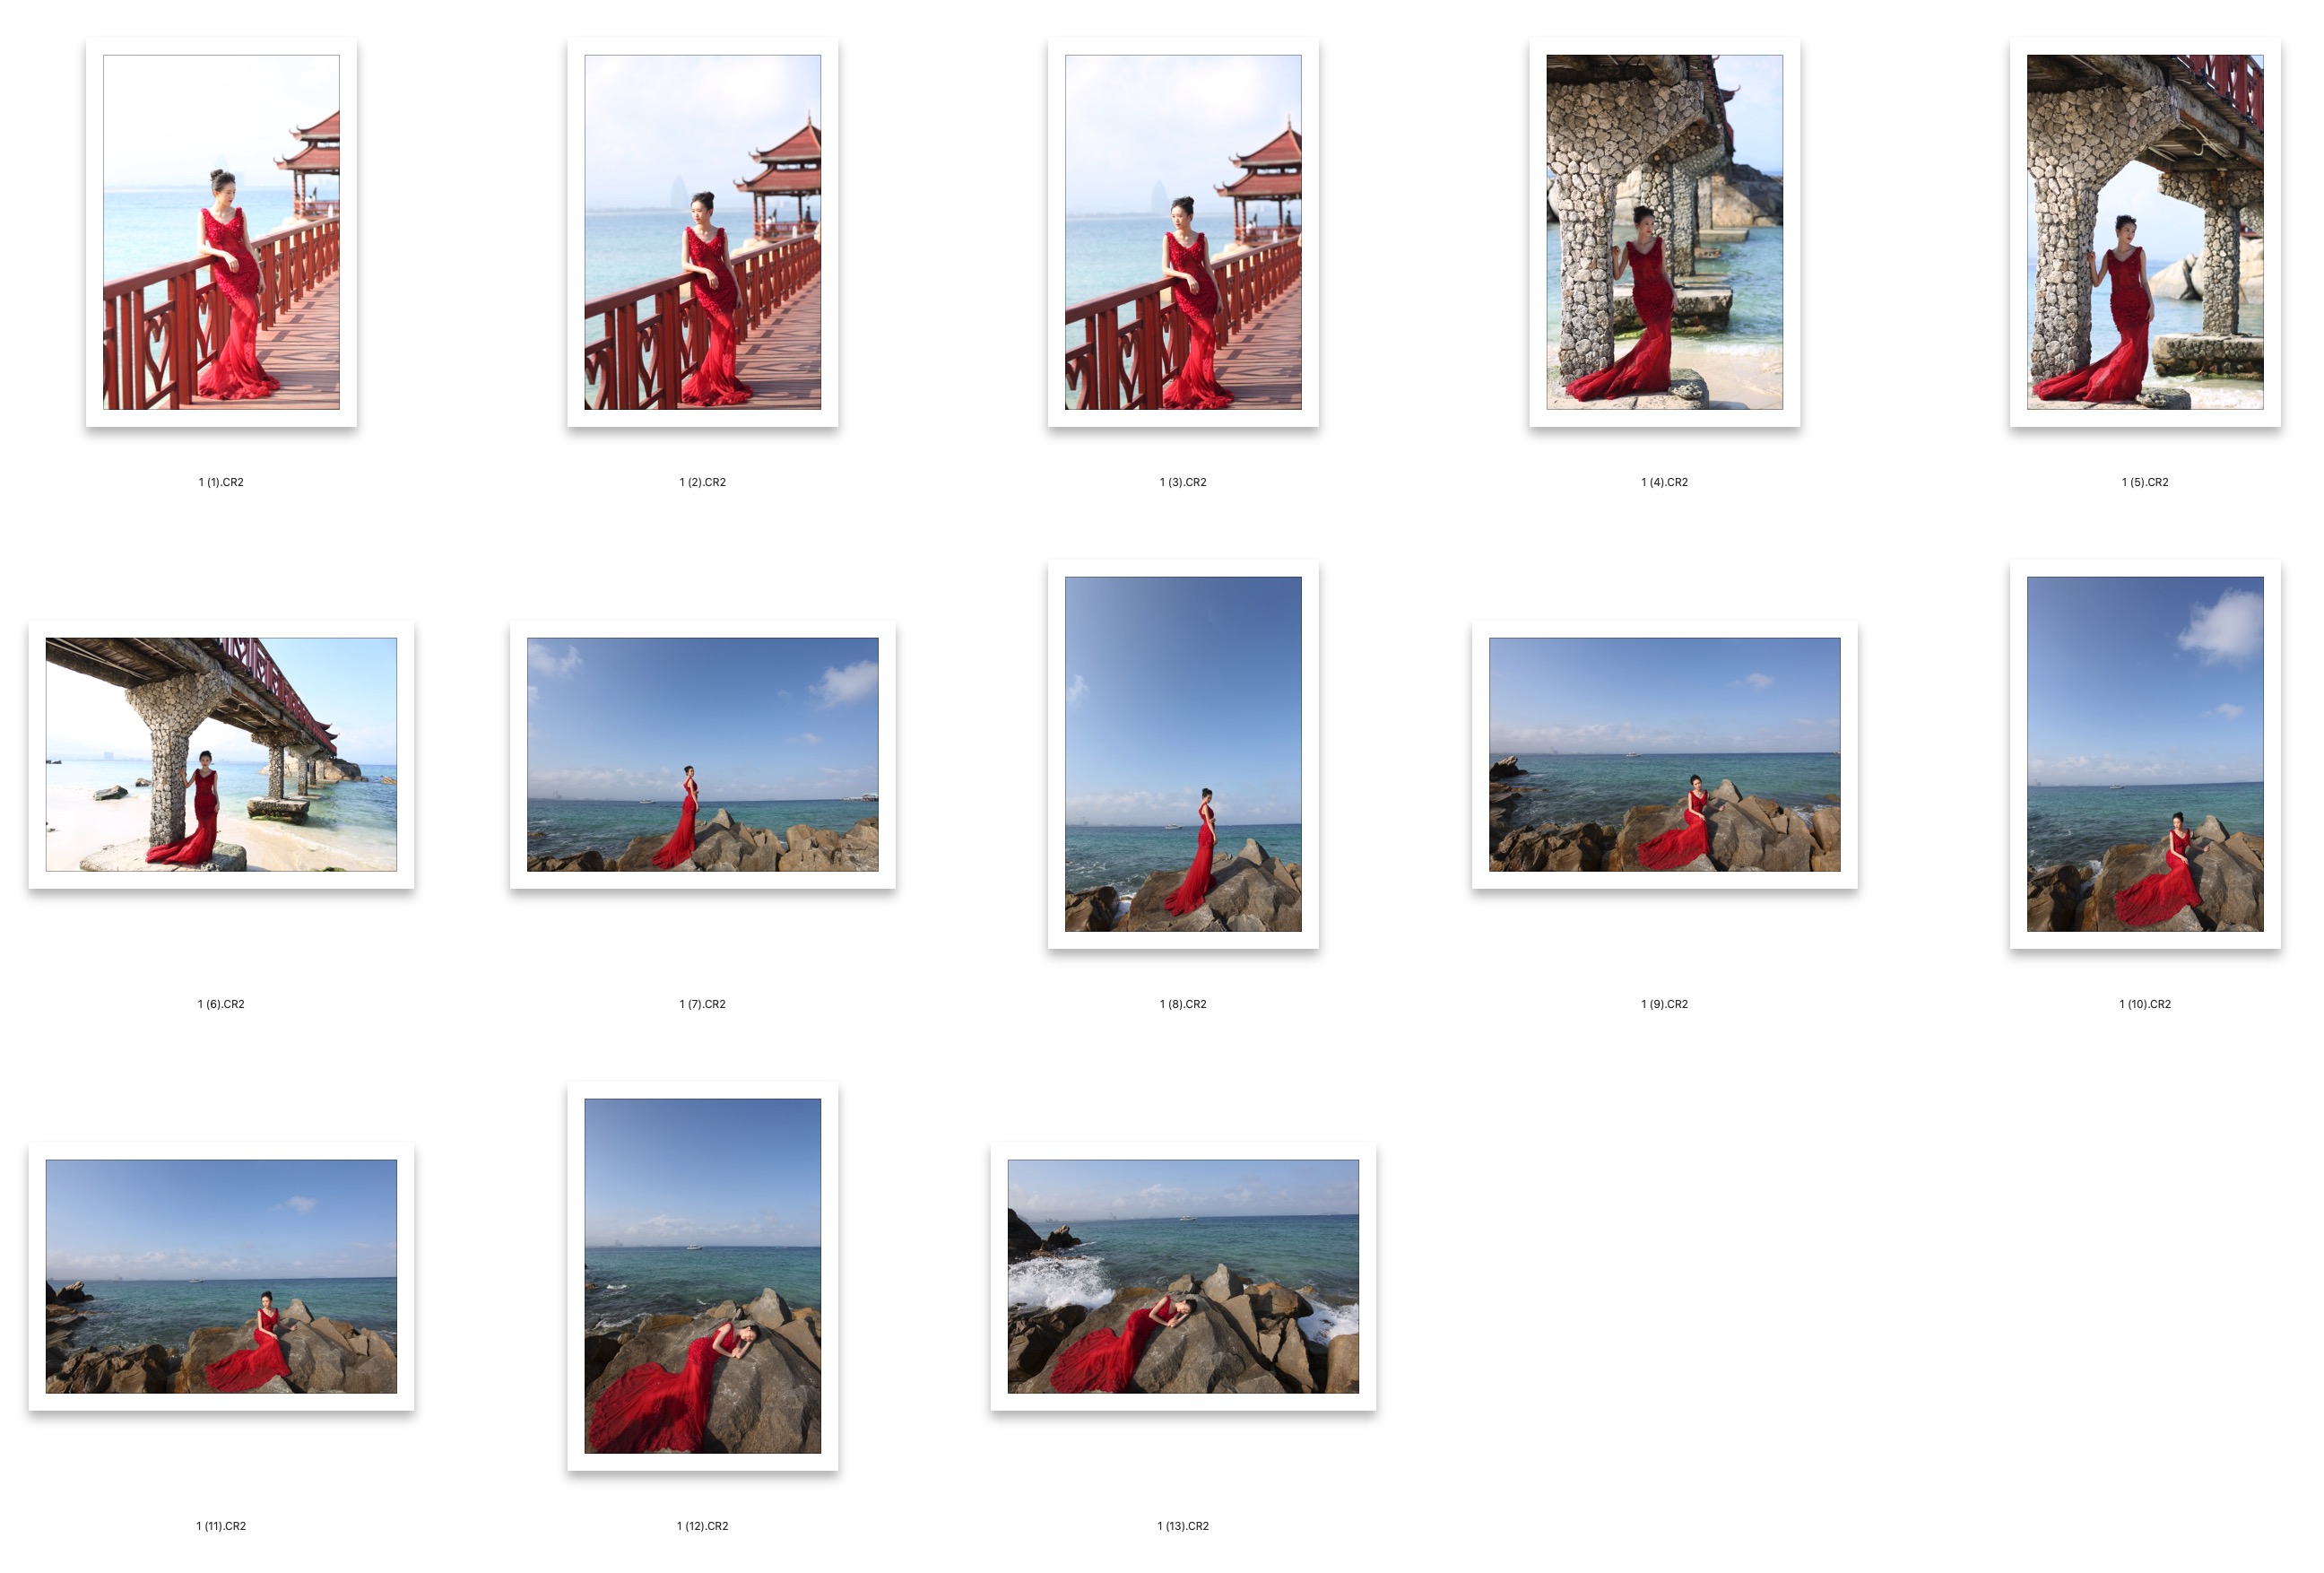The height and width of the screenshot is (1573, 2324).
Task: Choose the 1 (12).CR2 lying pose photo
Action: pyautogui.click(x=702, y=1276)
